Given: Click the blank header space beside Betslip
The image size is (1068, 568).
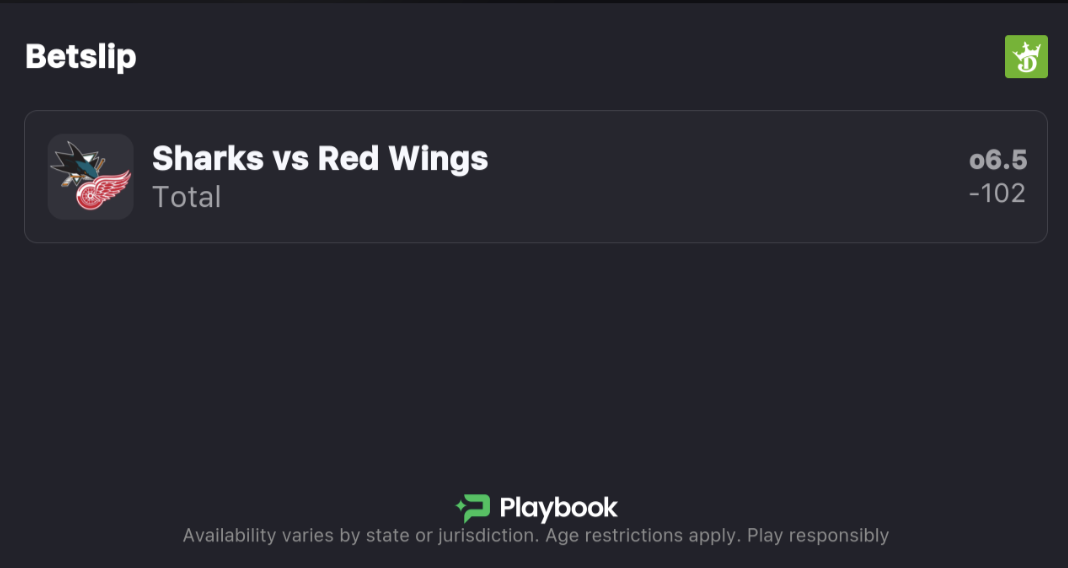Looking at the screenshot, I should tap(560, 57).
